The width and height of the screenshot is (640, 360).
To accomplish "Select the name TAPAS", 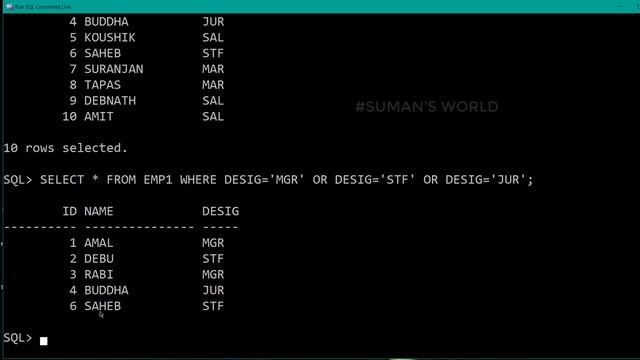I will tap(102, 85).
